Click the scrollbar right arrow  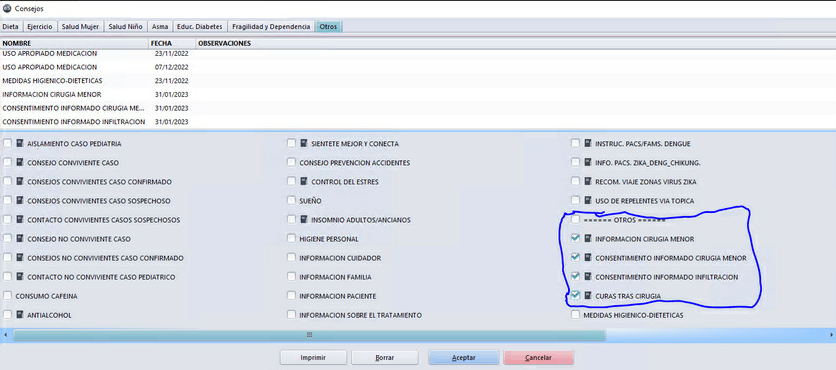[x=831, y=335]
